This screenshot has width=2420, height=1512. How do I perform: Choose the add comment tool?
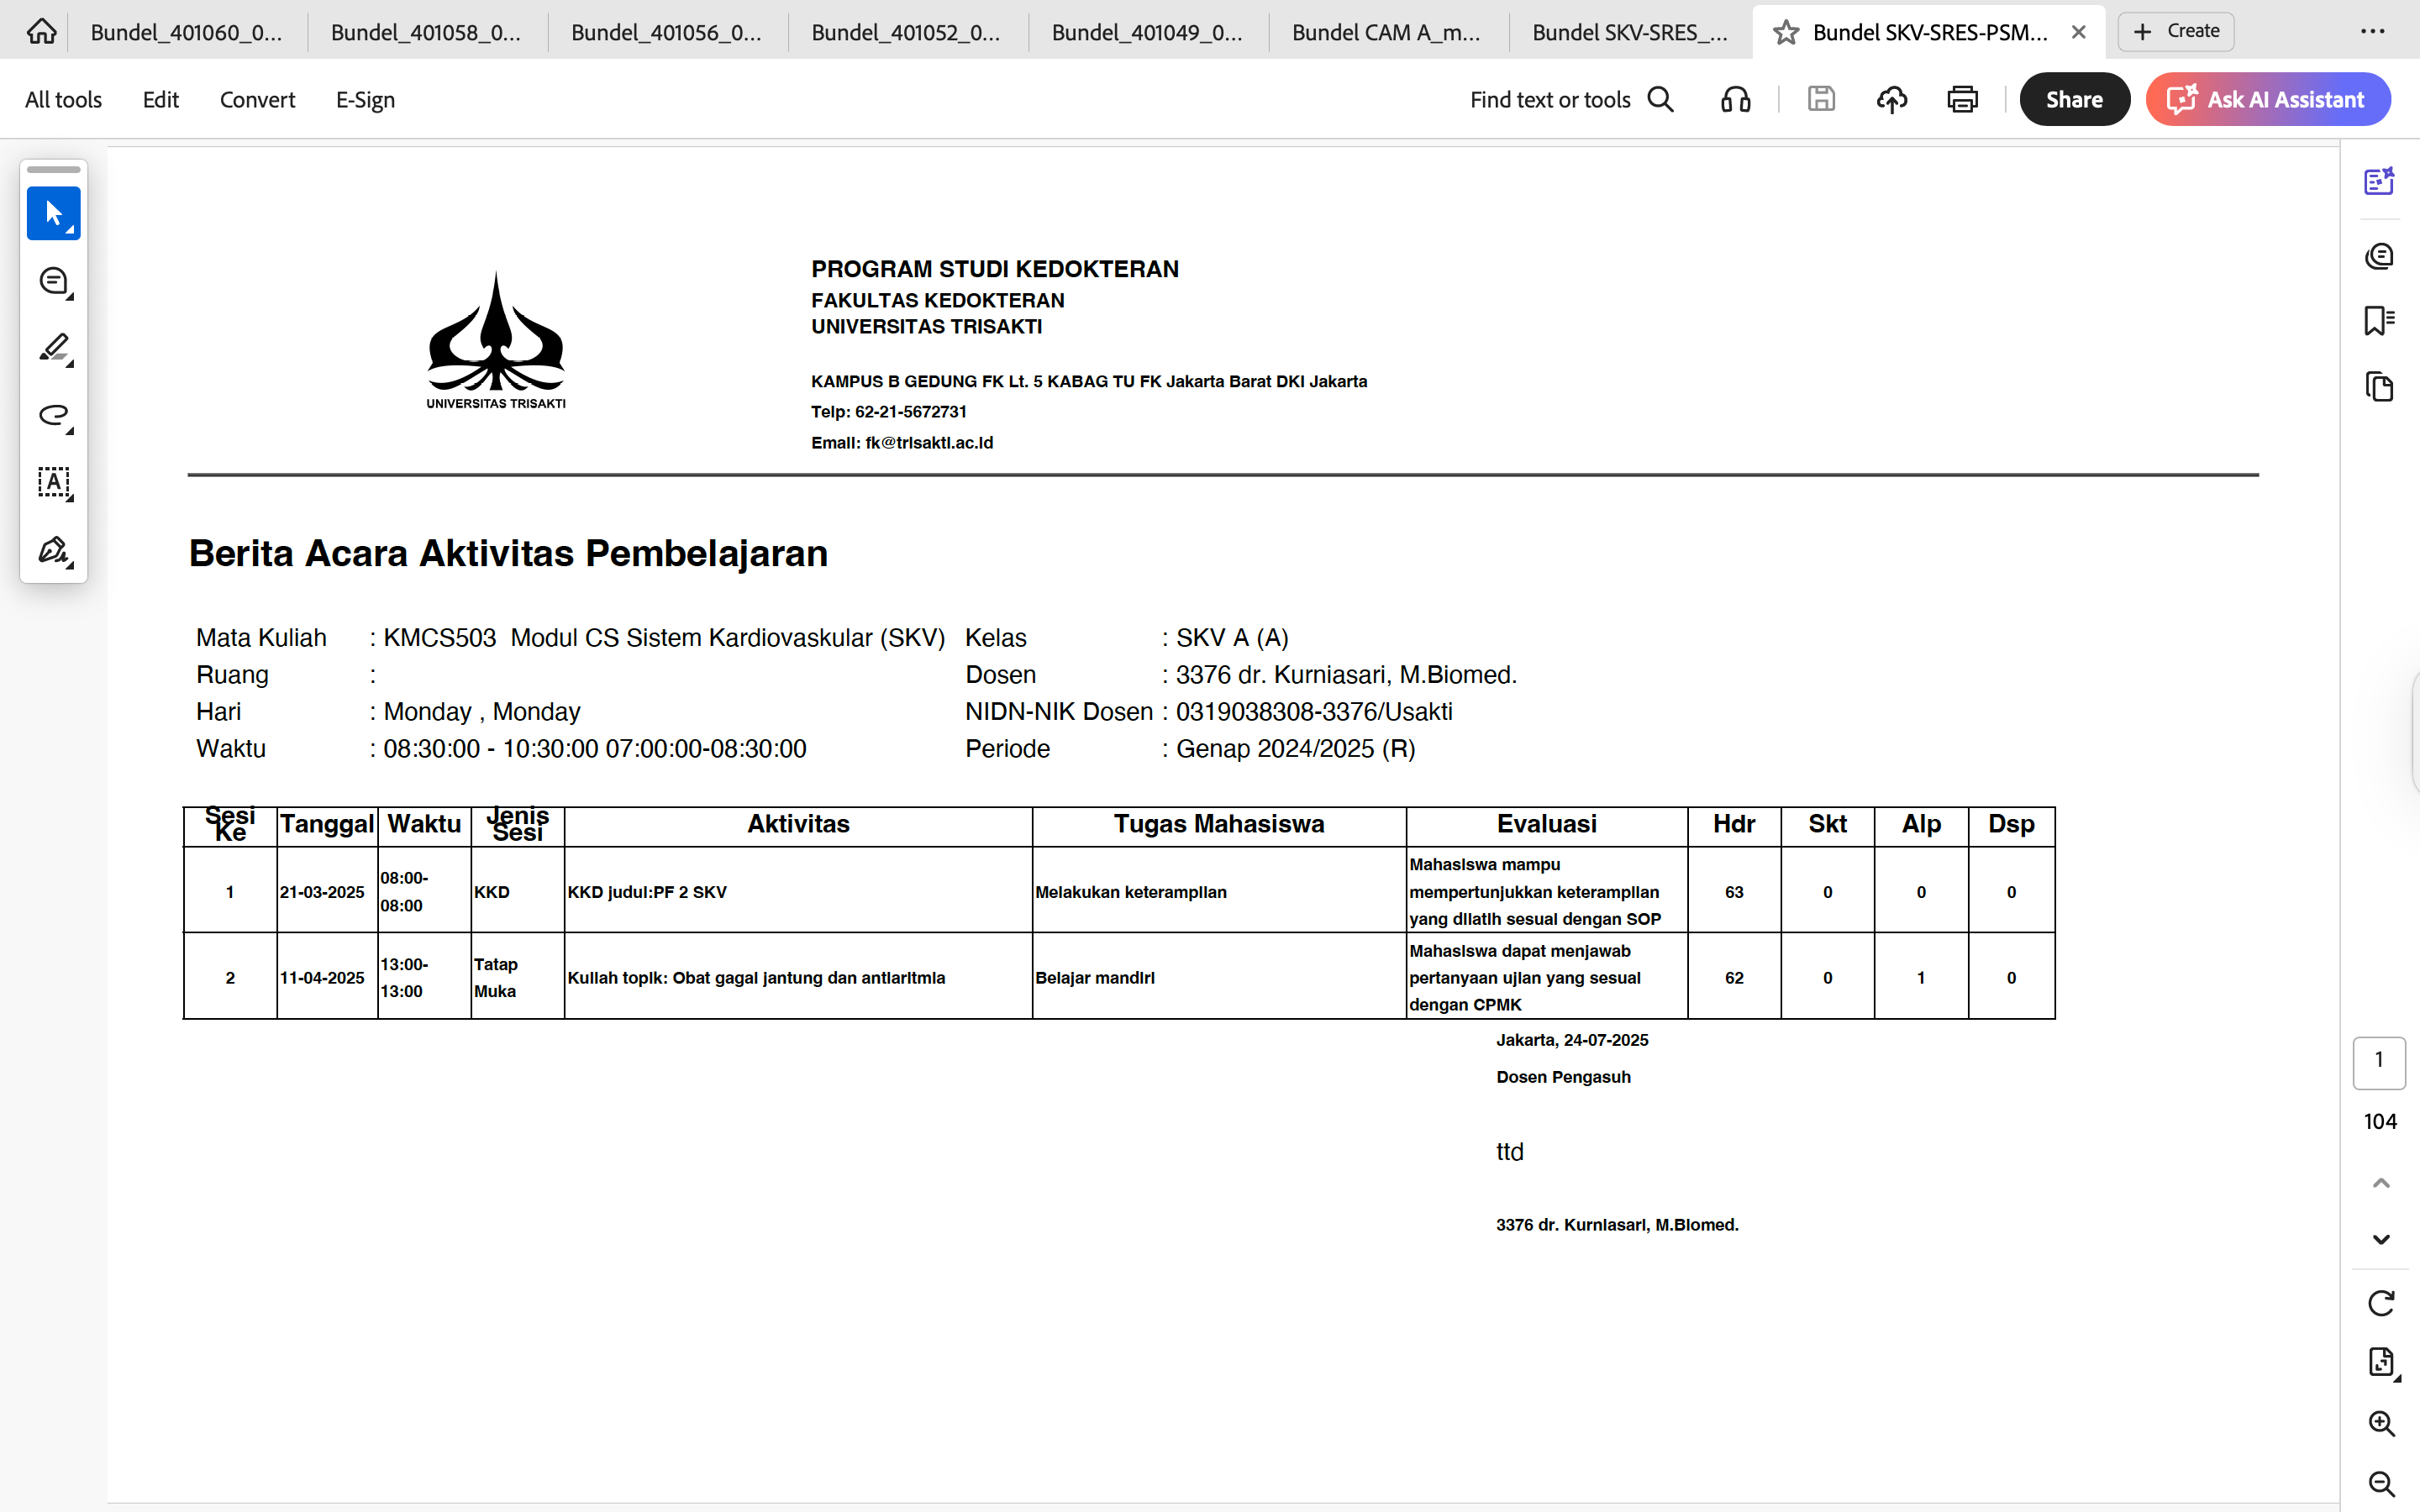53,281
